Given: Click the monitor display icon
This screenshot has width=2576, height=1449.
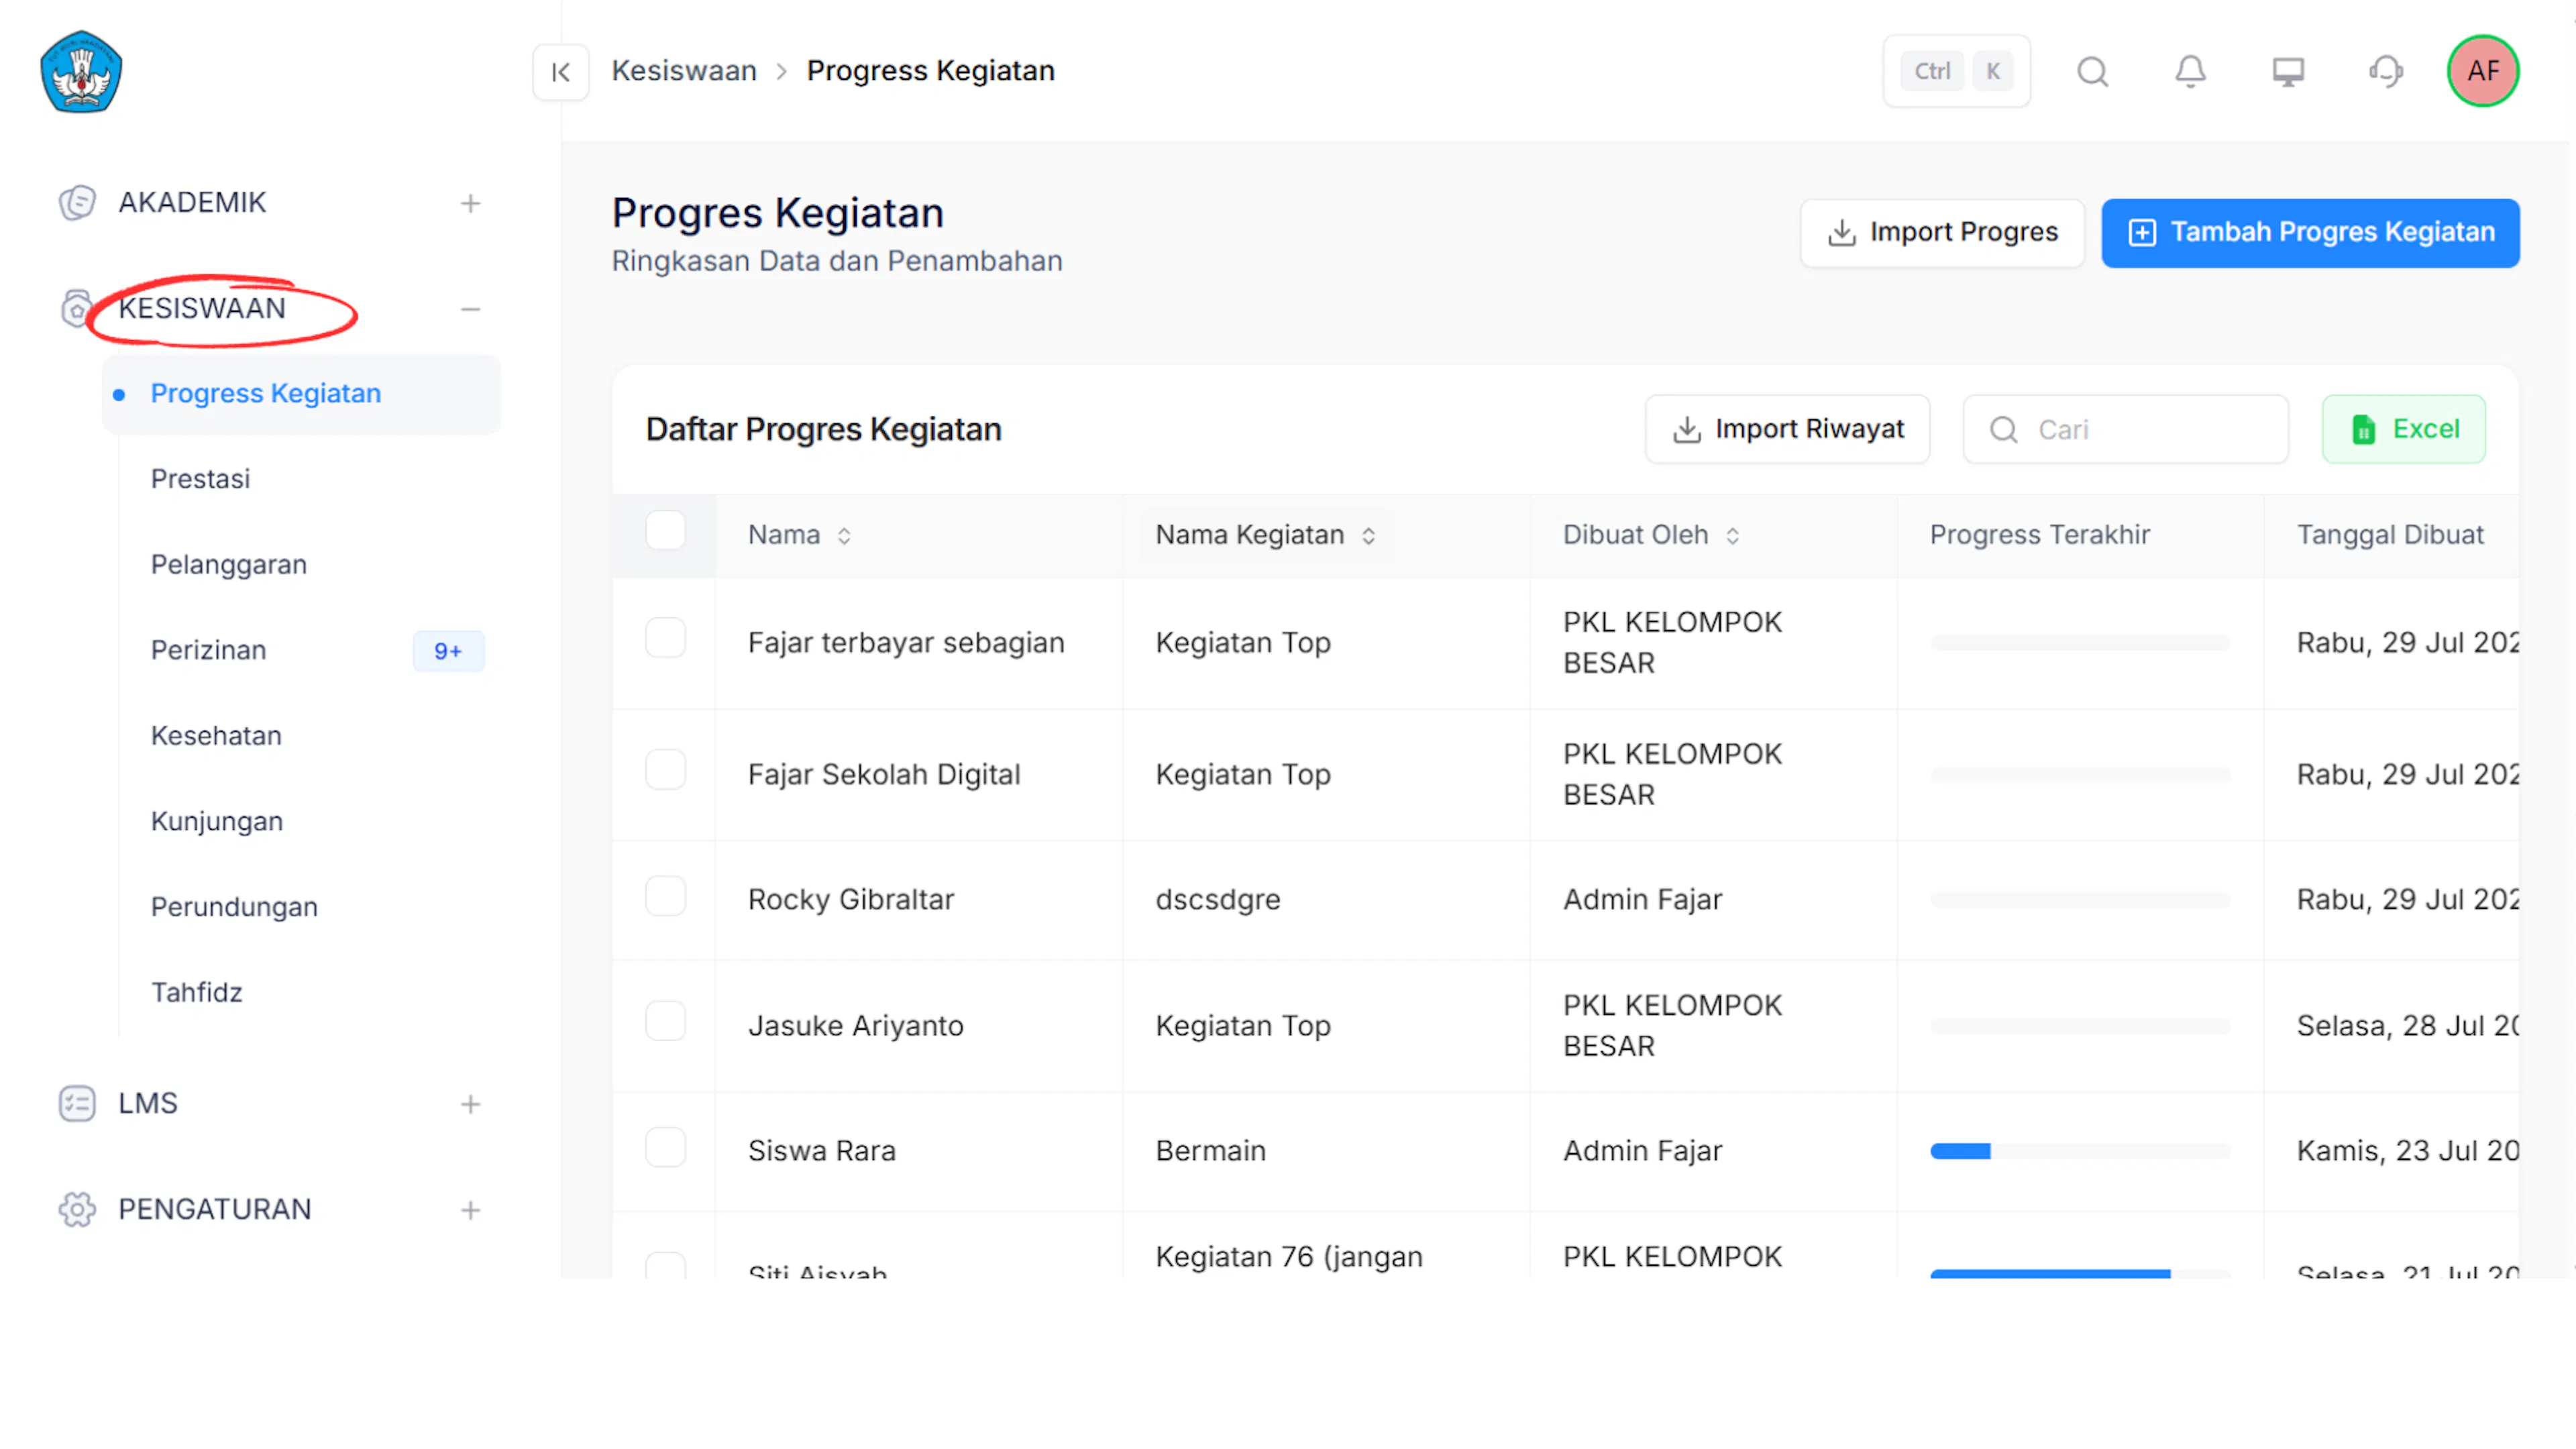Looking at the screenshot, I should 2288,71.
